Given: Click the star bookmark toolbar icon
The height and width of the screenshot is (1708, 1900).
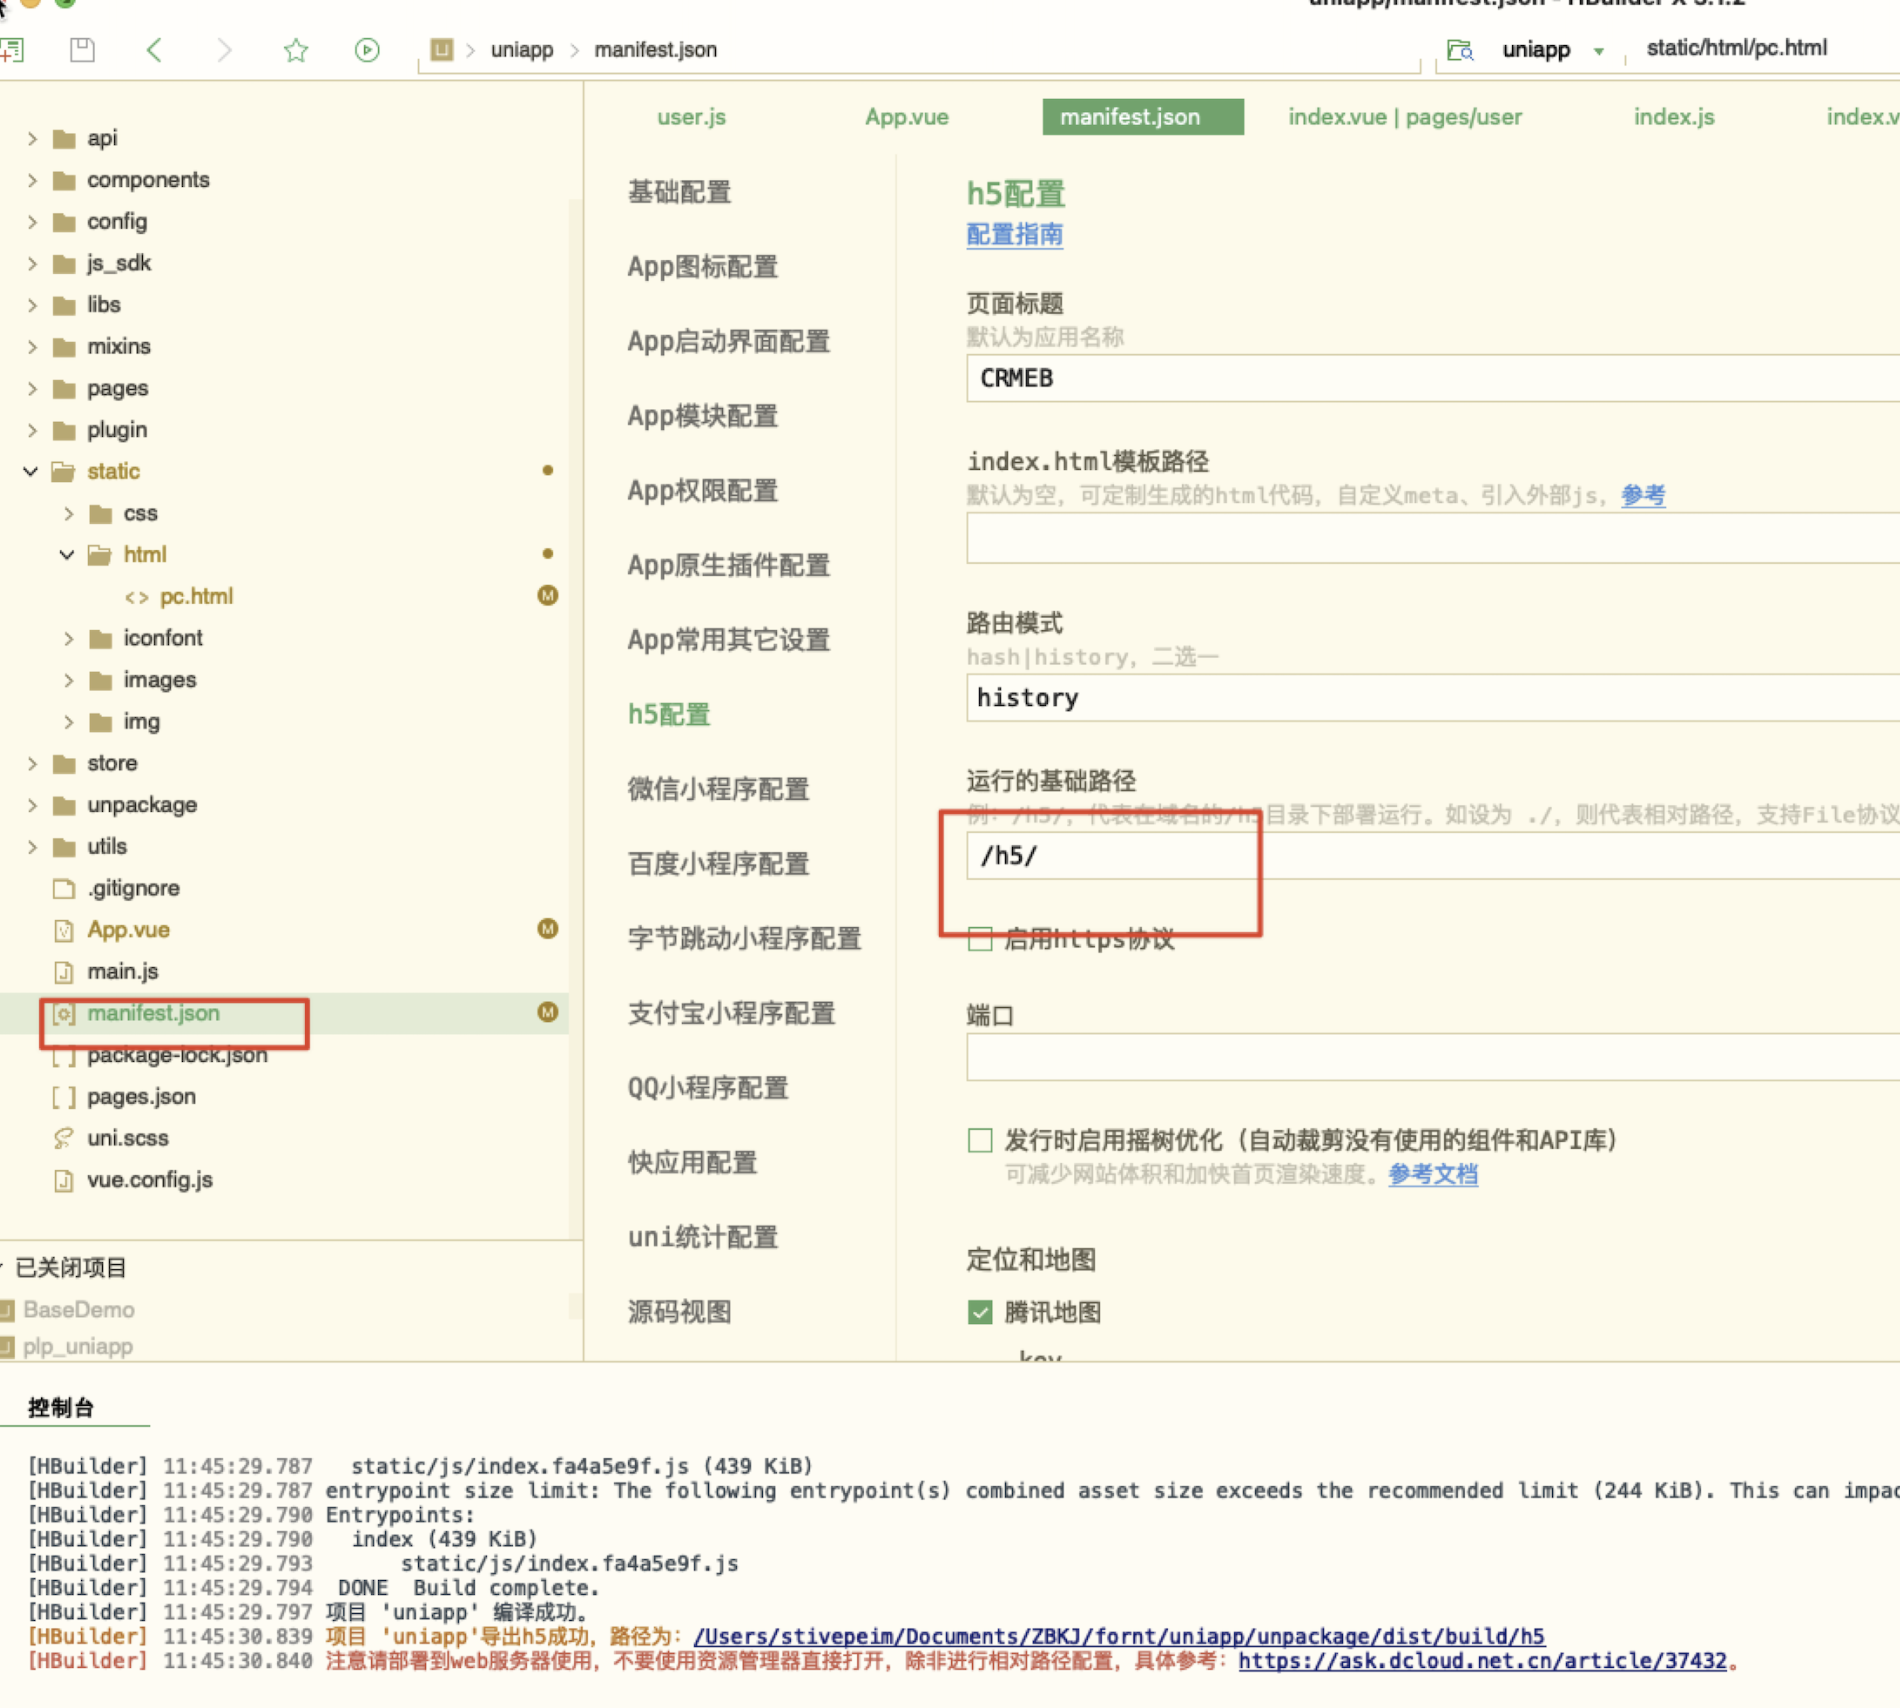Looking at the screenshot, I should [x=296, y=49].
